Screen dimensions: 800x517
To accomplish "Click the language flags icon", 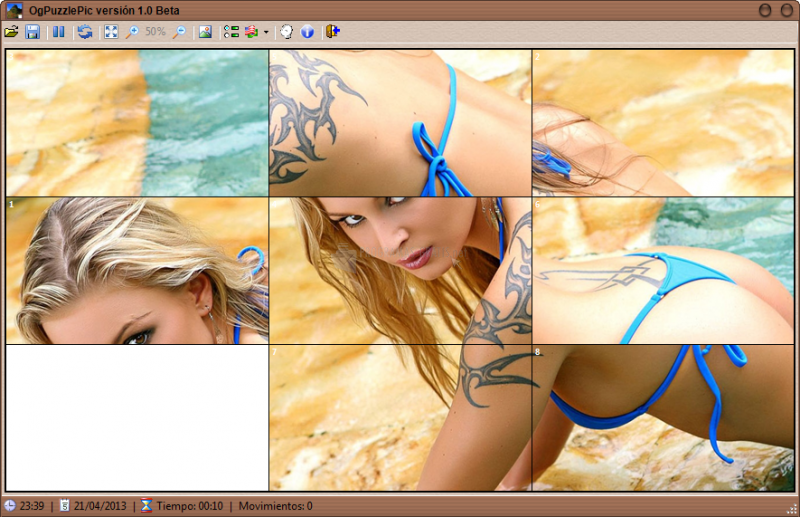I will point(252,32).
